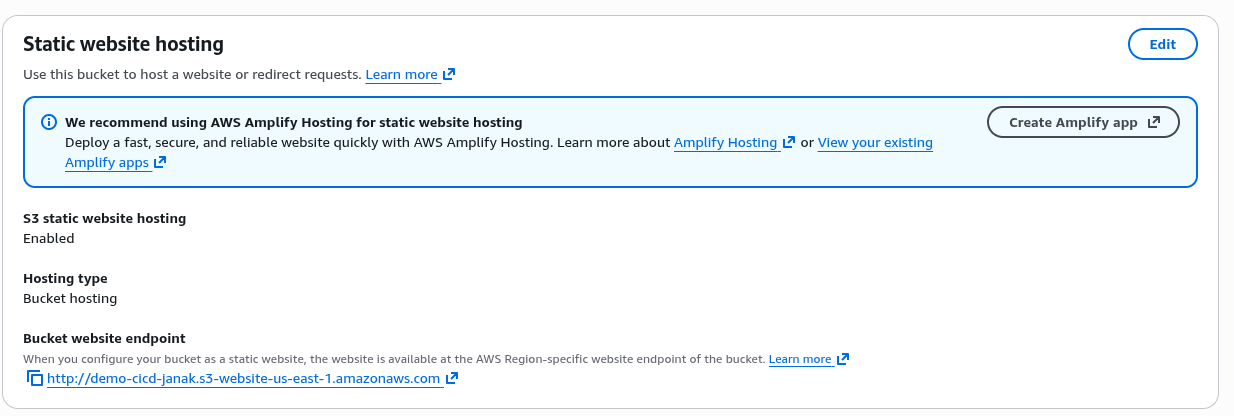Image resolution: width=1234 pixels, height=416 pixels.
Task: Click external-link icon after the endpoint URL
Action: click(x=452, y=379)
